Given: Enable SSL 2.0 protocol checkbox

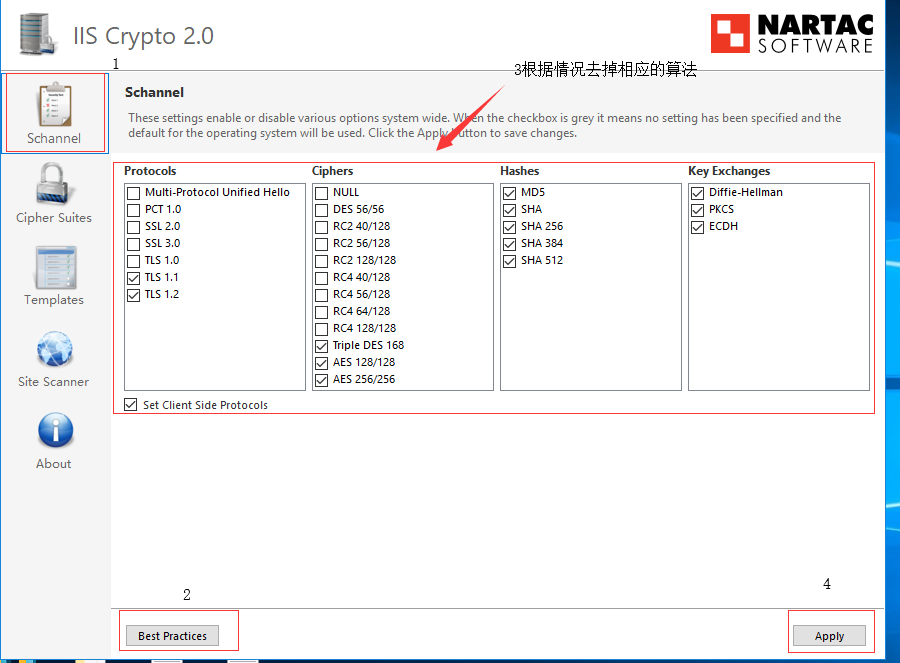Looking at the screenshot, I should click(x=133, y=227).
